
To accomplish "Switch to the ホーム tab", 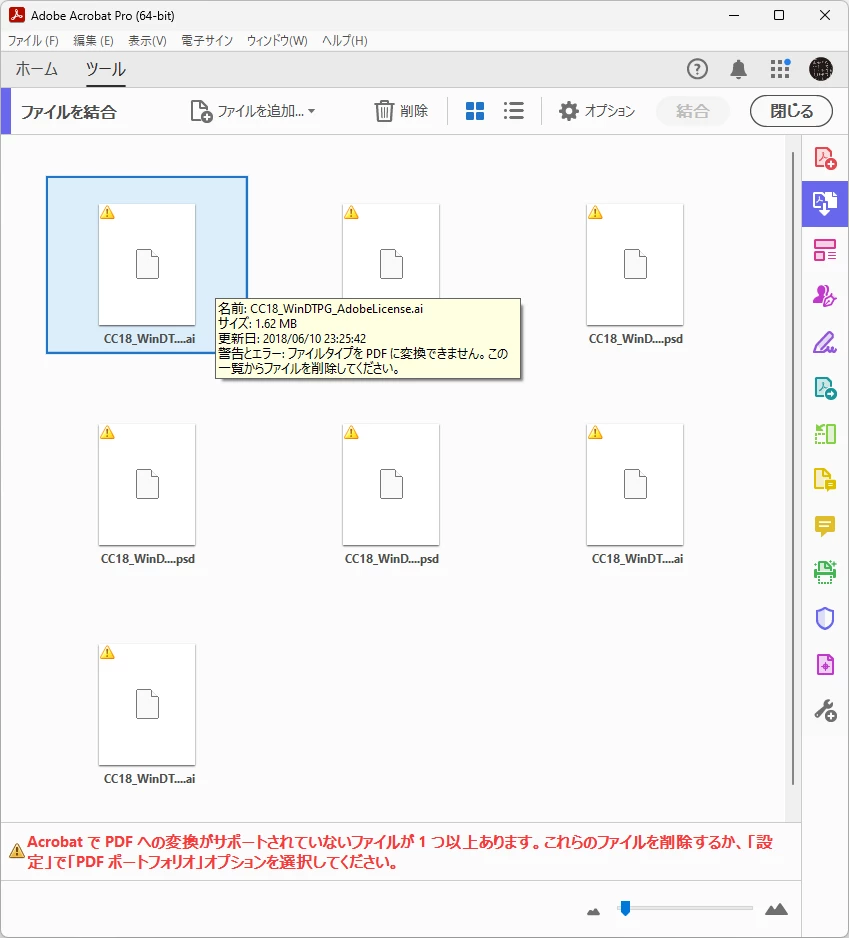I will point(36,69).
